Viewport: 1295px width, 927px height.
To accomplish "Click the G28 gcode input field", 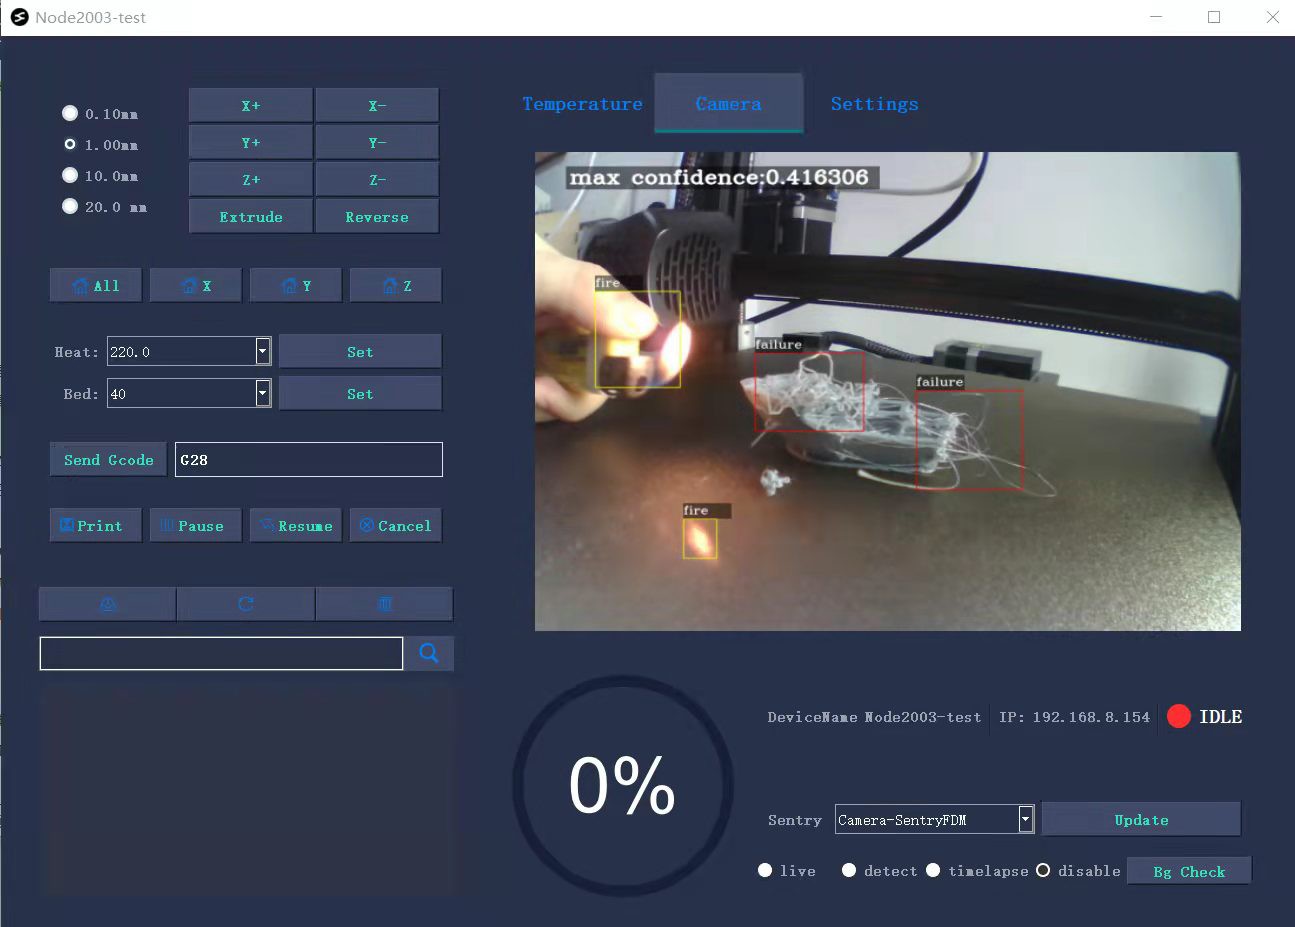I will pyautogui.click(x=308, y=460).
